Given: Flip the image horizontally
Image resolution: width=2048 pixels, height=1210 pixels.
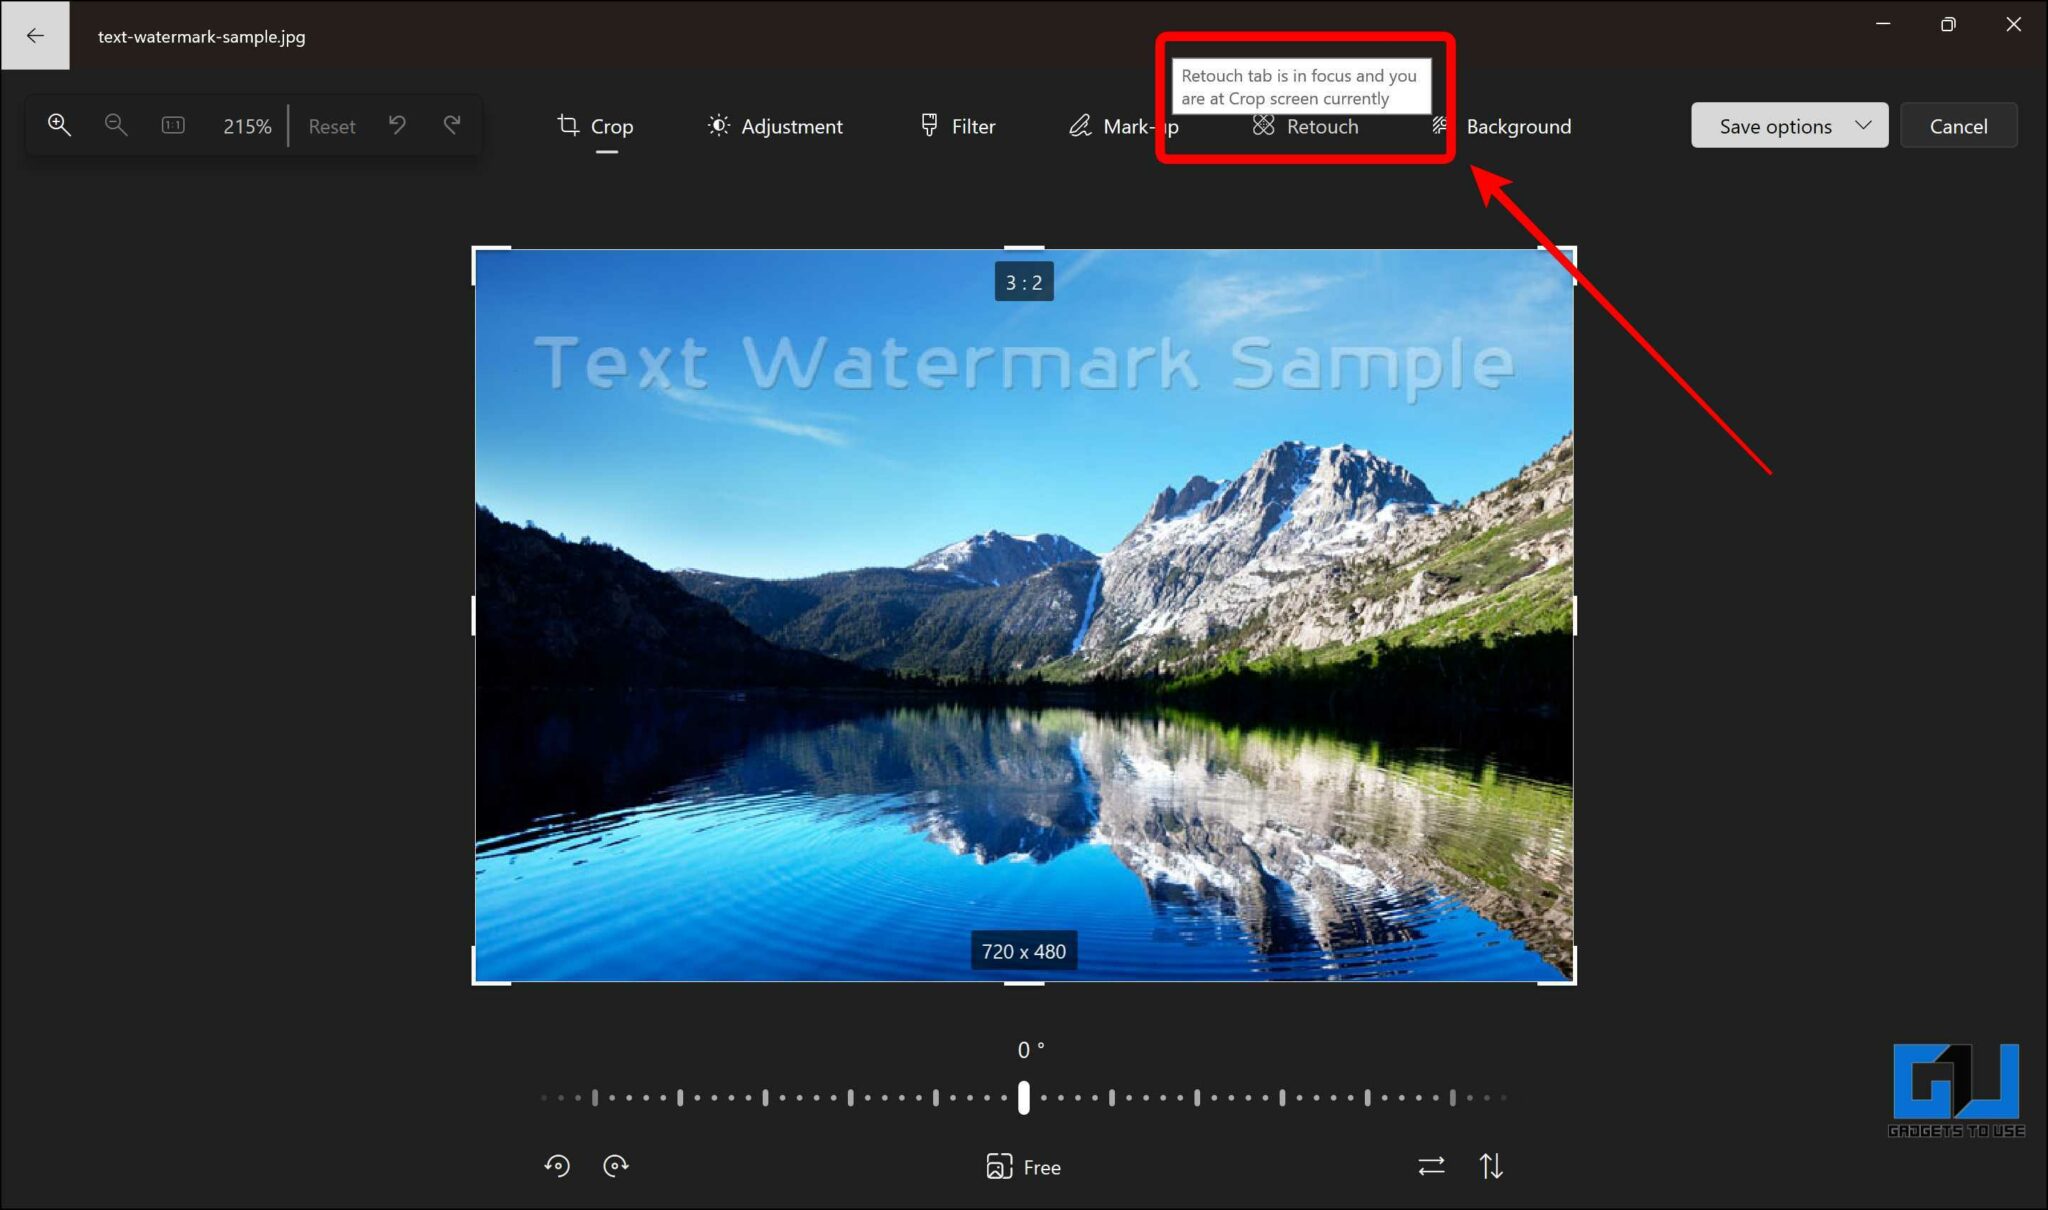Looking at the screenshot, I should pos(1432,1166).
